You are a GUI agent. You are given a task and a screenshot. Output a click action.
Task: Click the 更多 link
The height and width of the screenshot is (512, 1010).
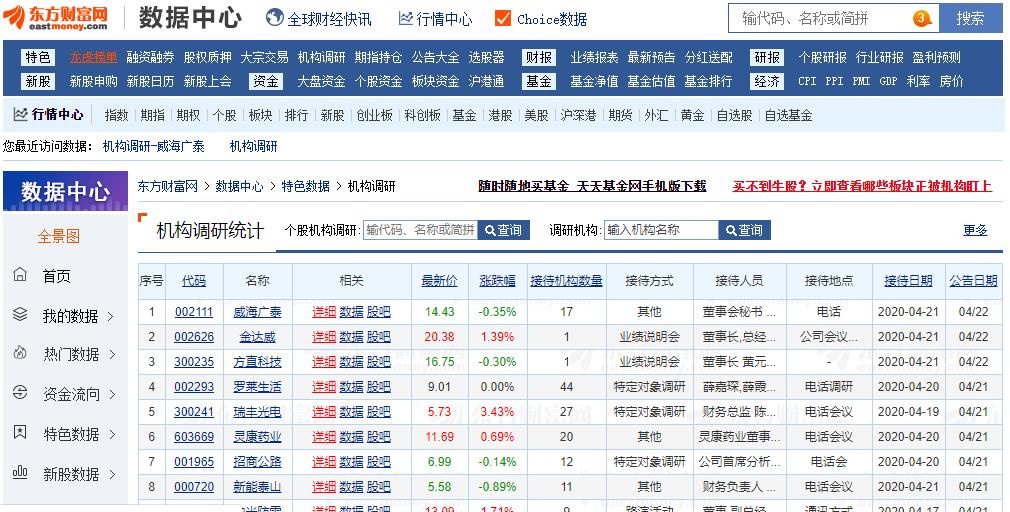point(975,230)
